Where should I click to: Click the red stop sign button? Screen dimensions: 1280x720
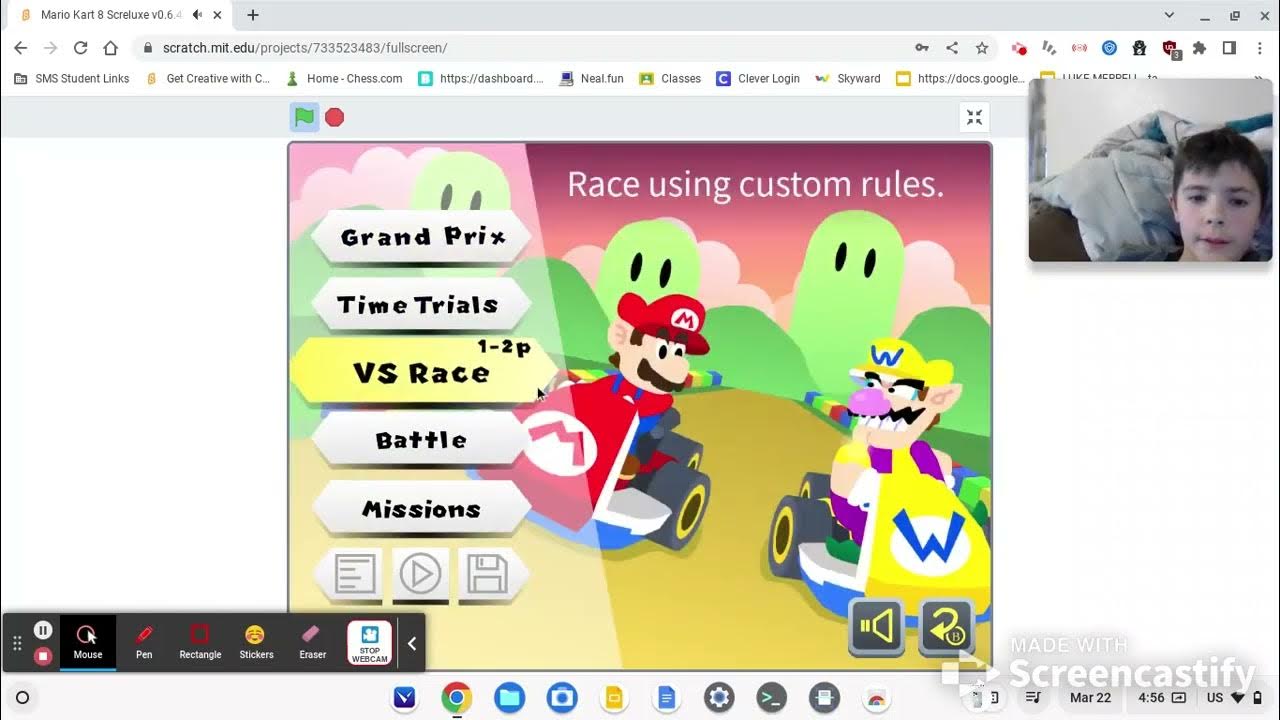click(335, 117)
